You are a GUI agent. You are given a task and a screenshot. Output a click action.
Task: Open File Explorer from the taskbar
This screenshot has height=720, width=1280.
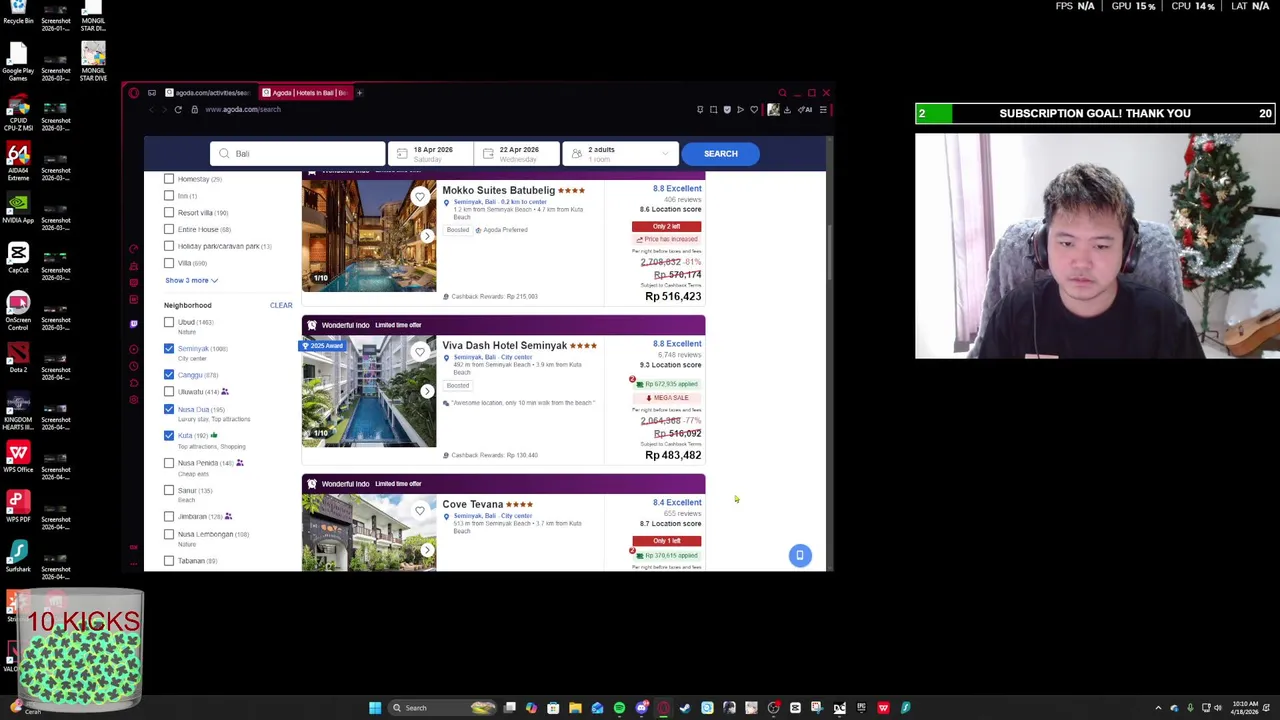[x=575, y=708]
